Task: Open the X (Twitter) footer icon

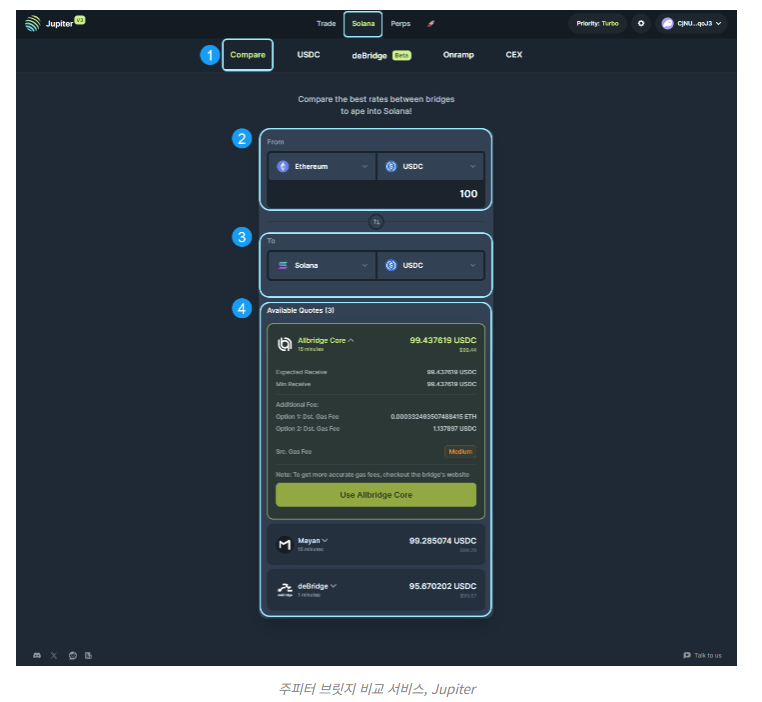Action: [x=54, y=655]
